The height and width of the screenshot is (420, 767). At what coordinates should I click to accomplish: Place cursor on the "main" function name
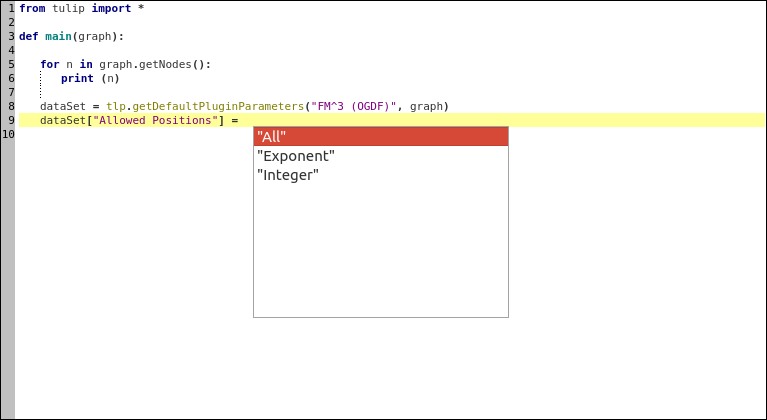click(x=58, y=36)
